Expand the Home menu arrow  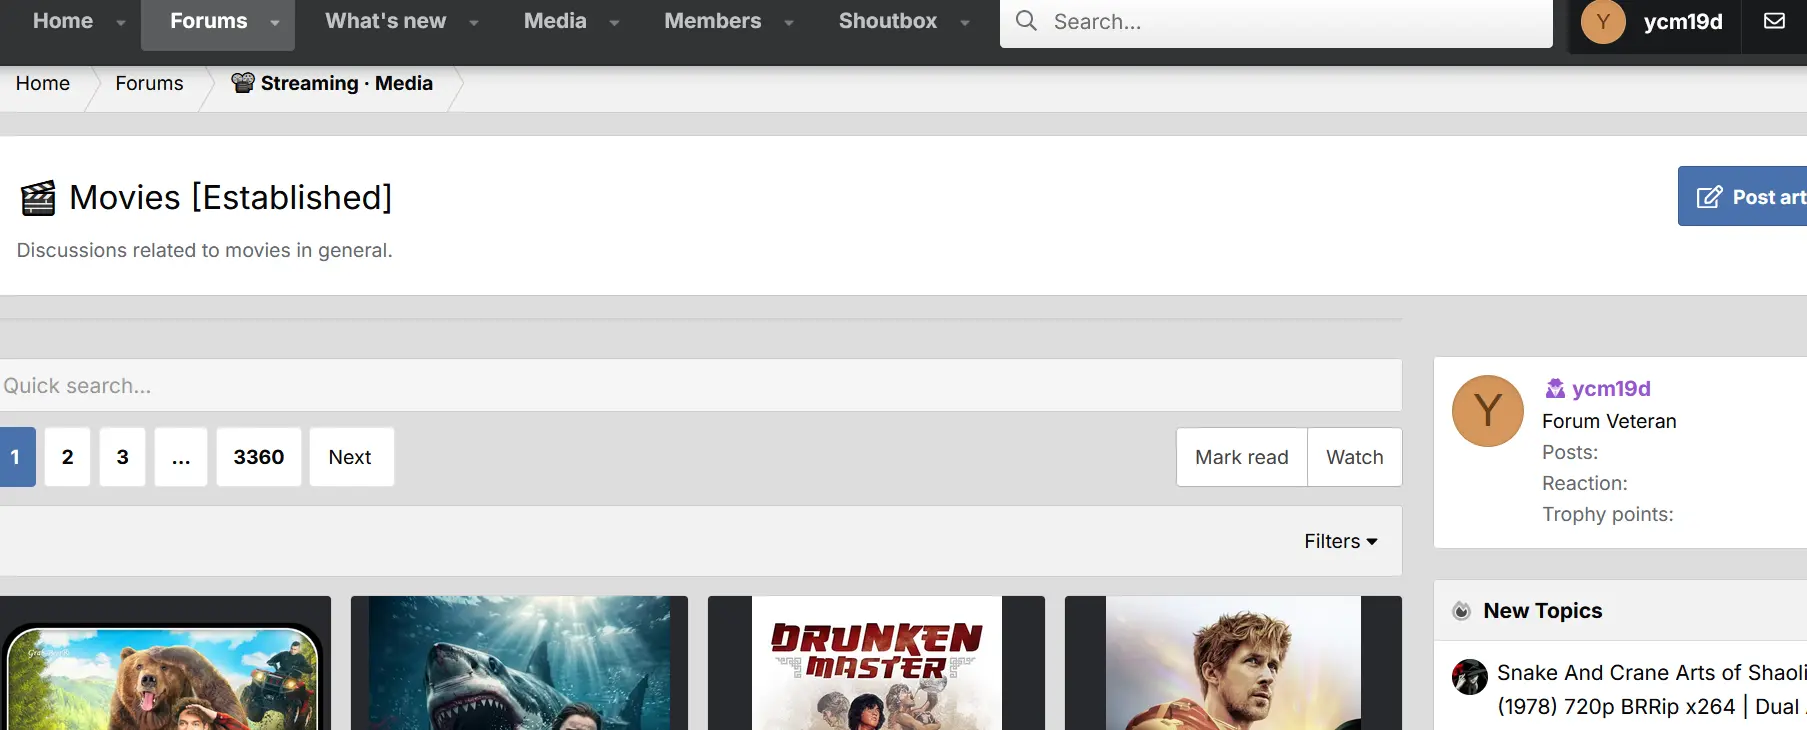coord(121,22)
